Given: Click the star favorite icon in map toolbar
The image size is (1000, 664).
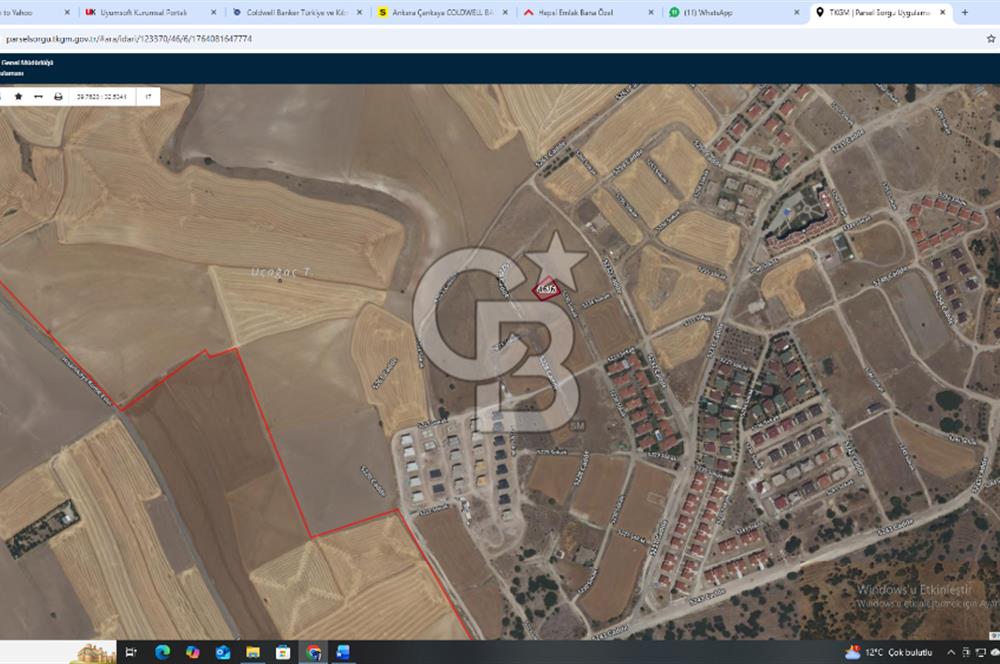Looking at the screenshot, I should tap(18, 97).
